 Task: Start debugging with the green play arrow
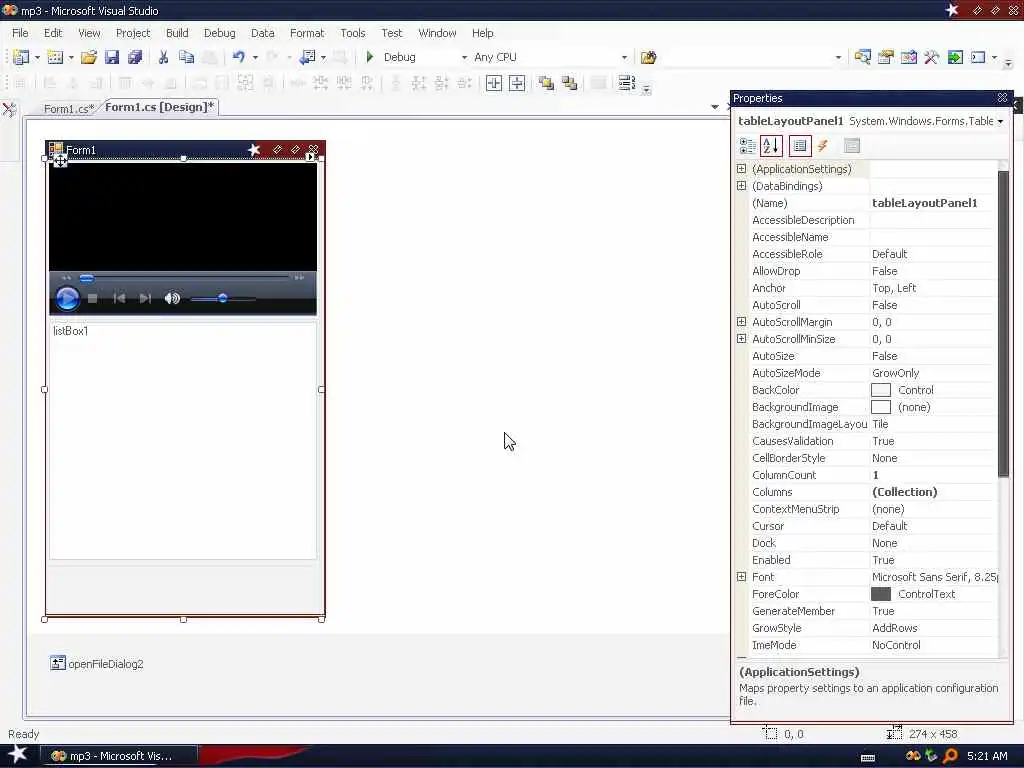click(370, 57)
